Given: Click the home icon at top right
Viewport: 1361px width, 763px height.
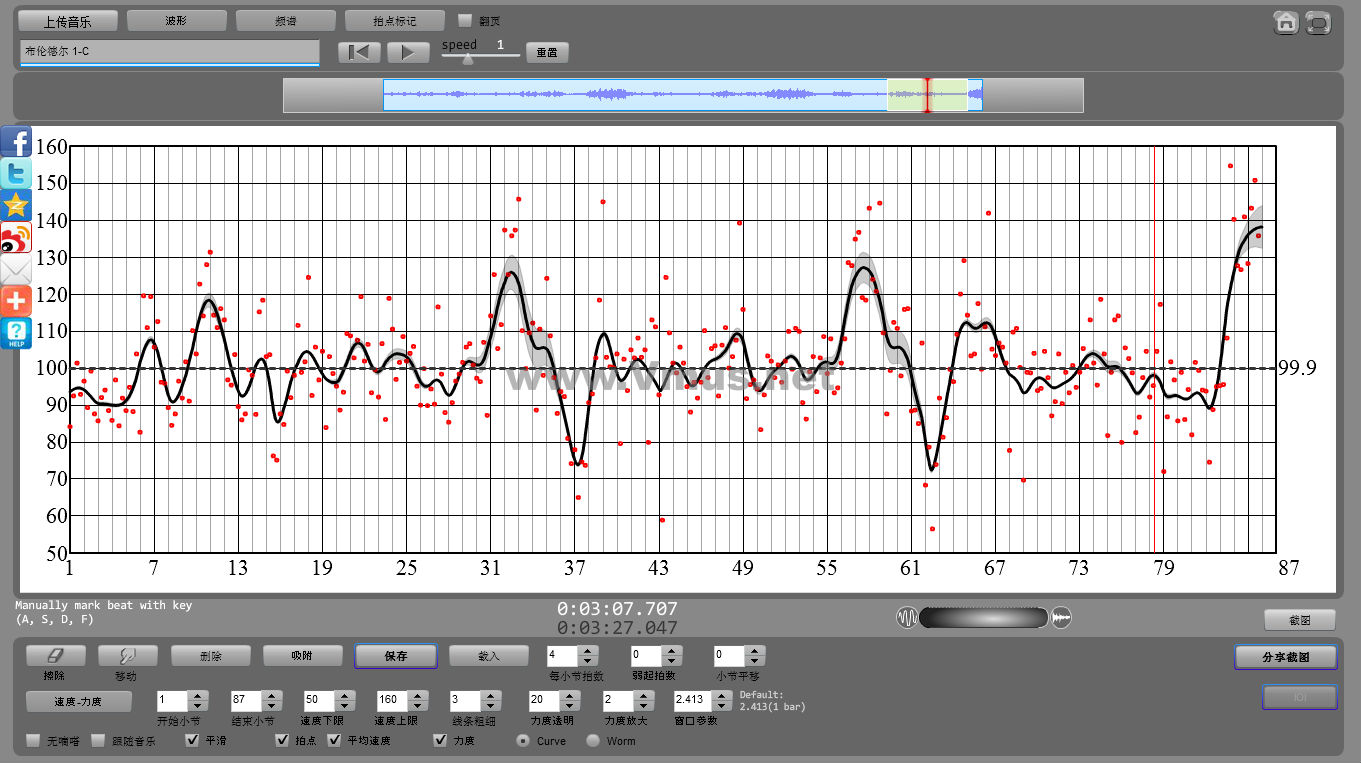Looking at the screenshot, I should [x=1286, y=23].
